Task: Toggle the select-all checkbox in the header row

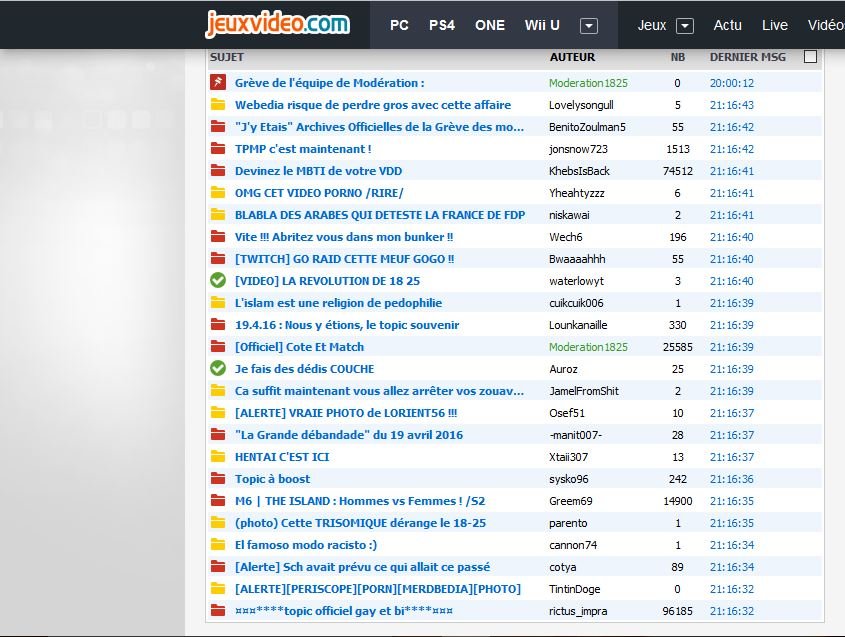Action: click(810, 57)
